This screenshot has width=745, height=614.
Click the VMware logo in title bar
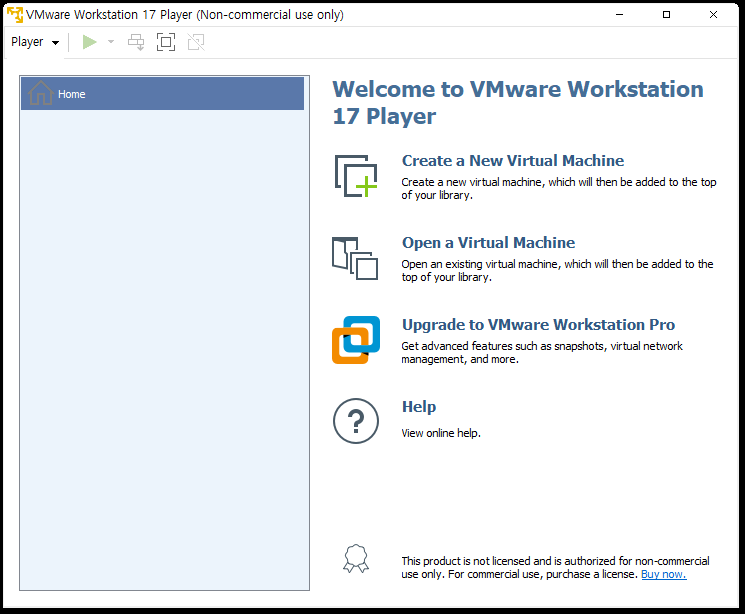tap(15, 15)
